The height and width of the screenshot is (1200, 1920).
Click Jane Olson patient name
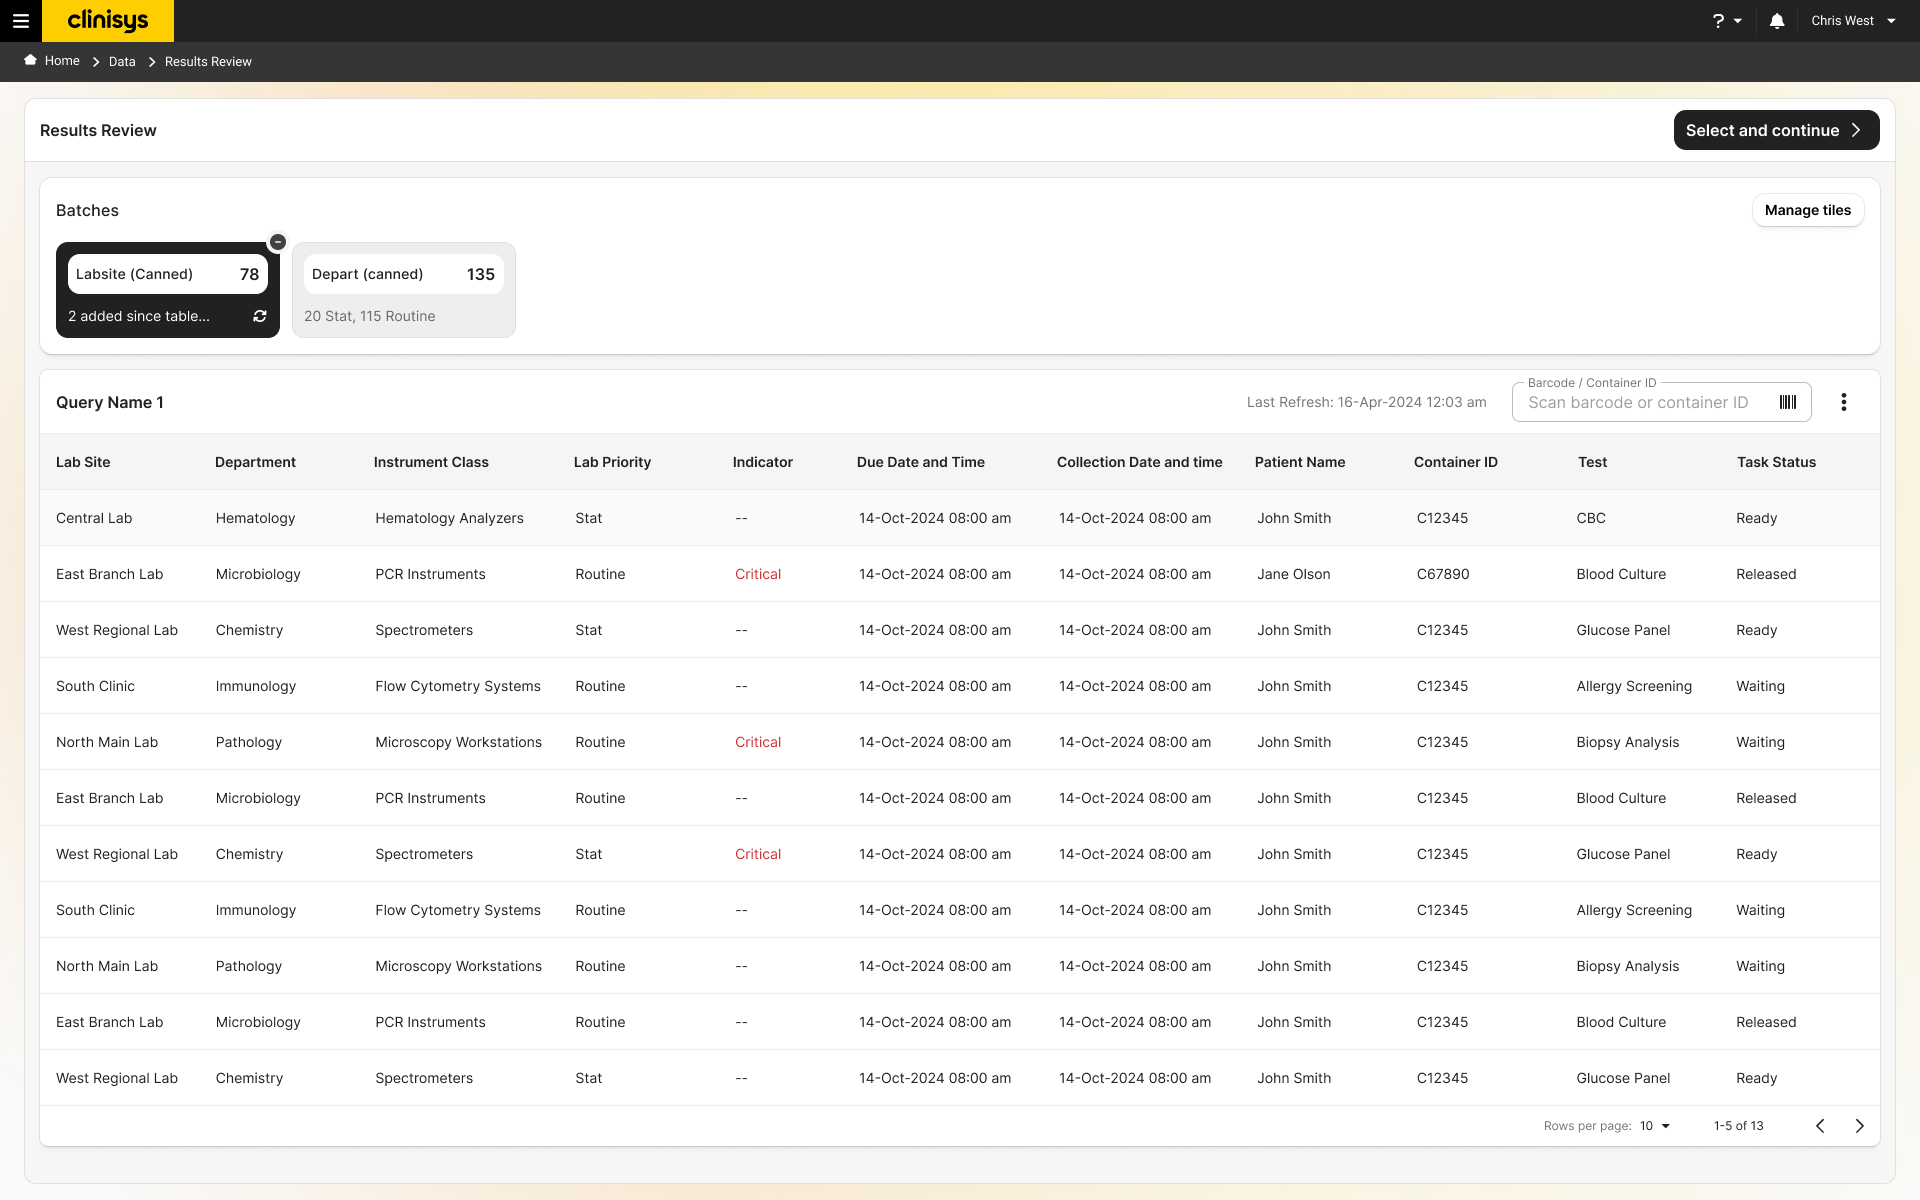(x=1294, y=574)
